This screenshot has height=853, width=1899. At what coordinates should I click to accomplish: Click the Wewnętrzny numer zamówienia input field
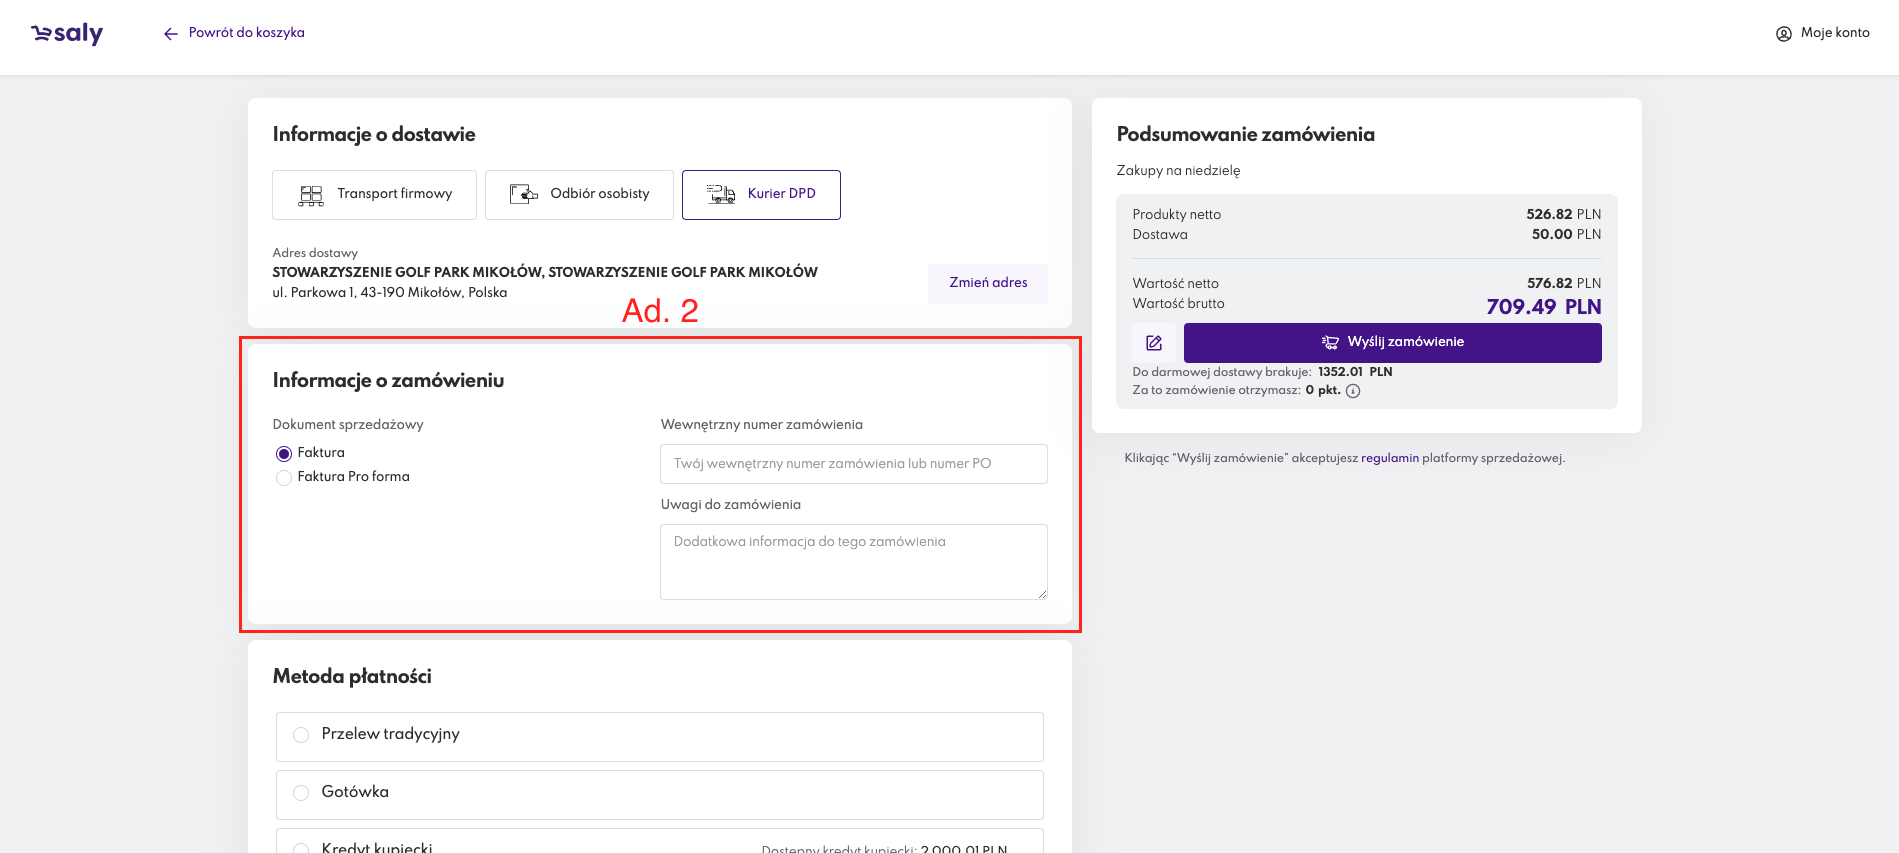tap(853, 464)
